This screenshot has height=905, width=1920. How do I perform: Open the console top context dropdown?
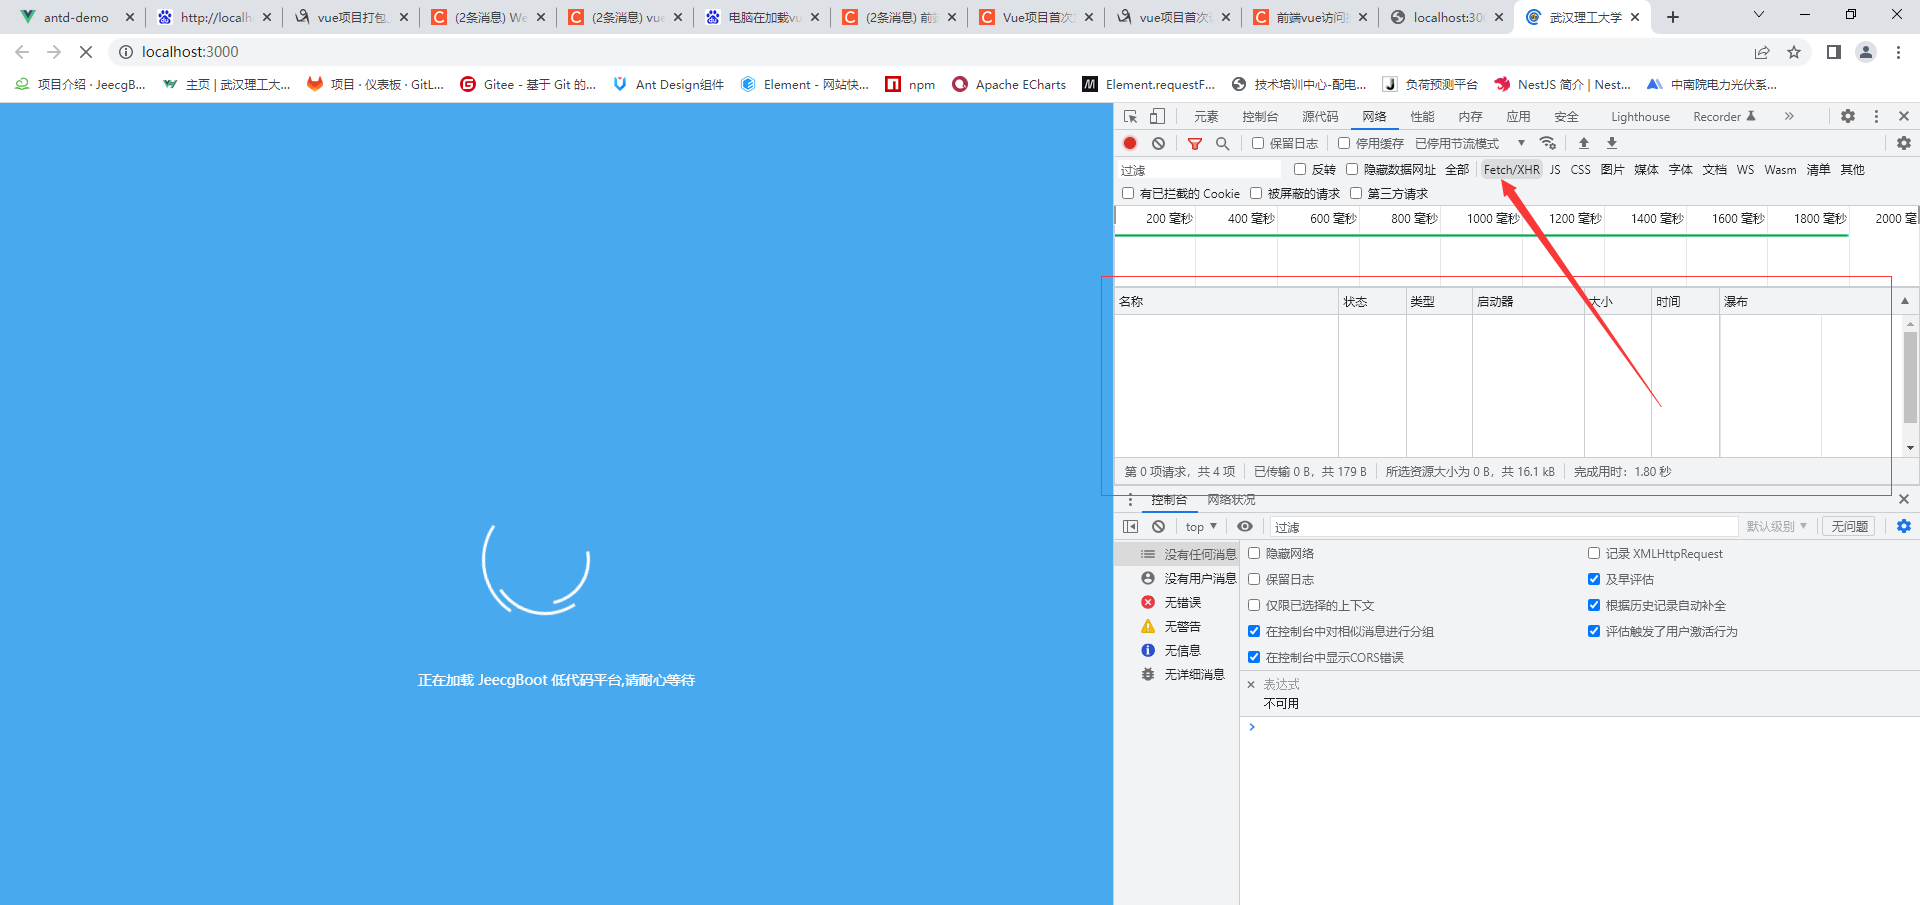[x=1201, y=527]
